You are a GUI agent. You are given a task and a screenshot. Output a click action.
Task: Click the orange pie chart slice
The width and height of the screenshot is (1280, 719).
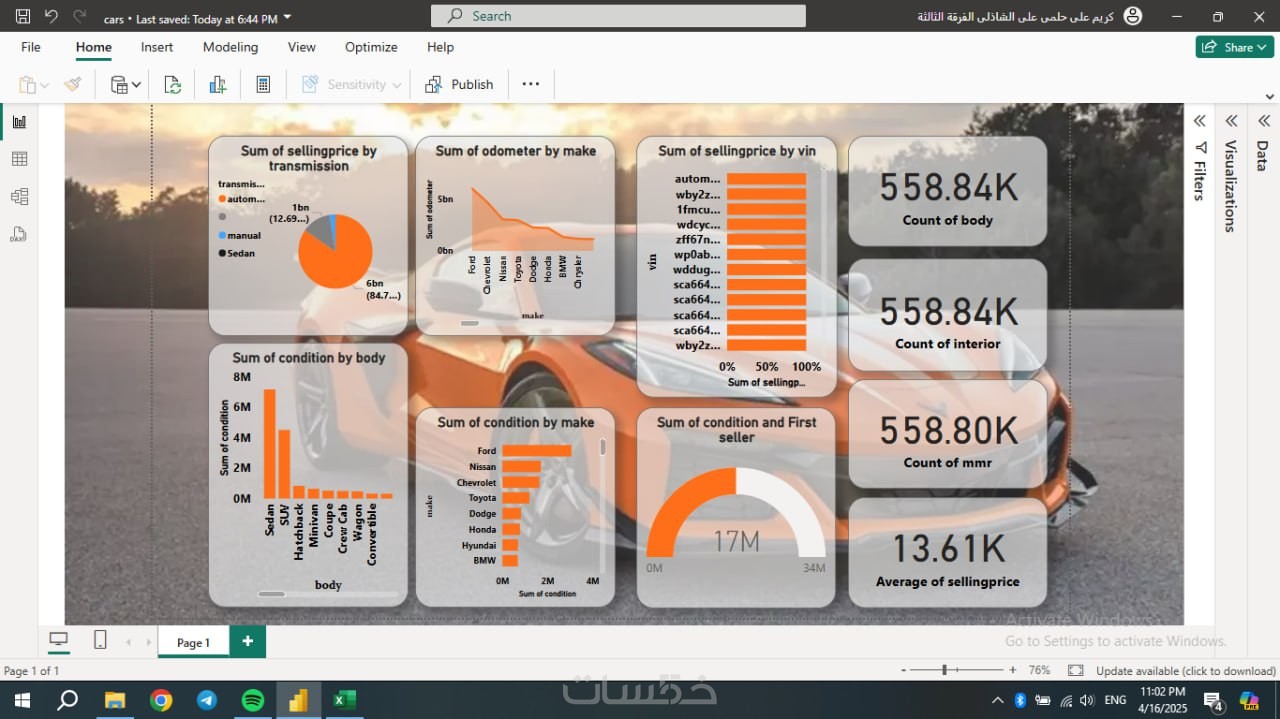pyautogui.click(x=335, y=253)
